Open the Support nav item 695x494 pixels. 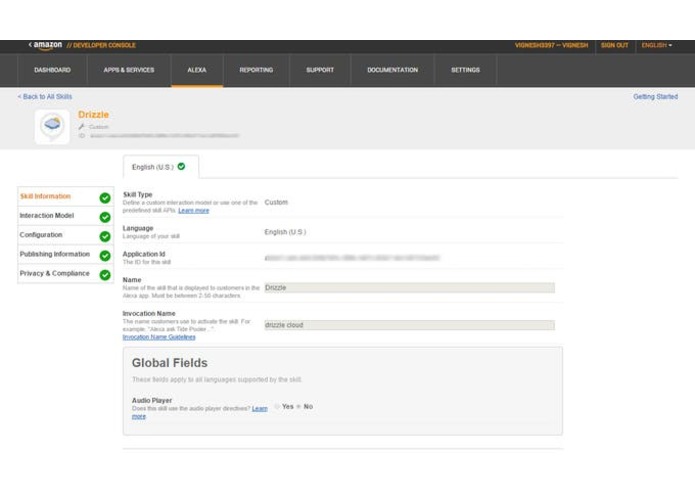pyautogui.click(x=320, y=70)
